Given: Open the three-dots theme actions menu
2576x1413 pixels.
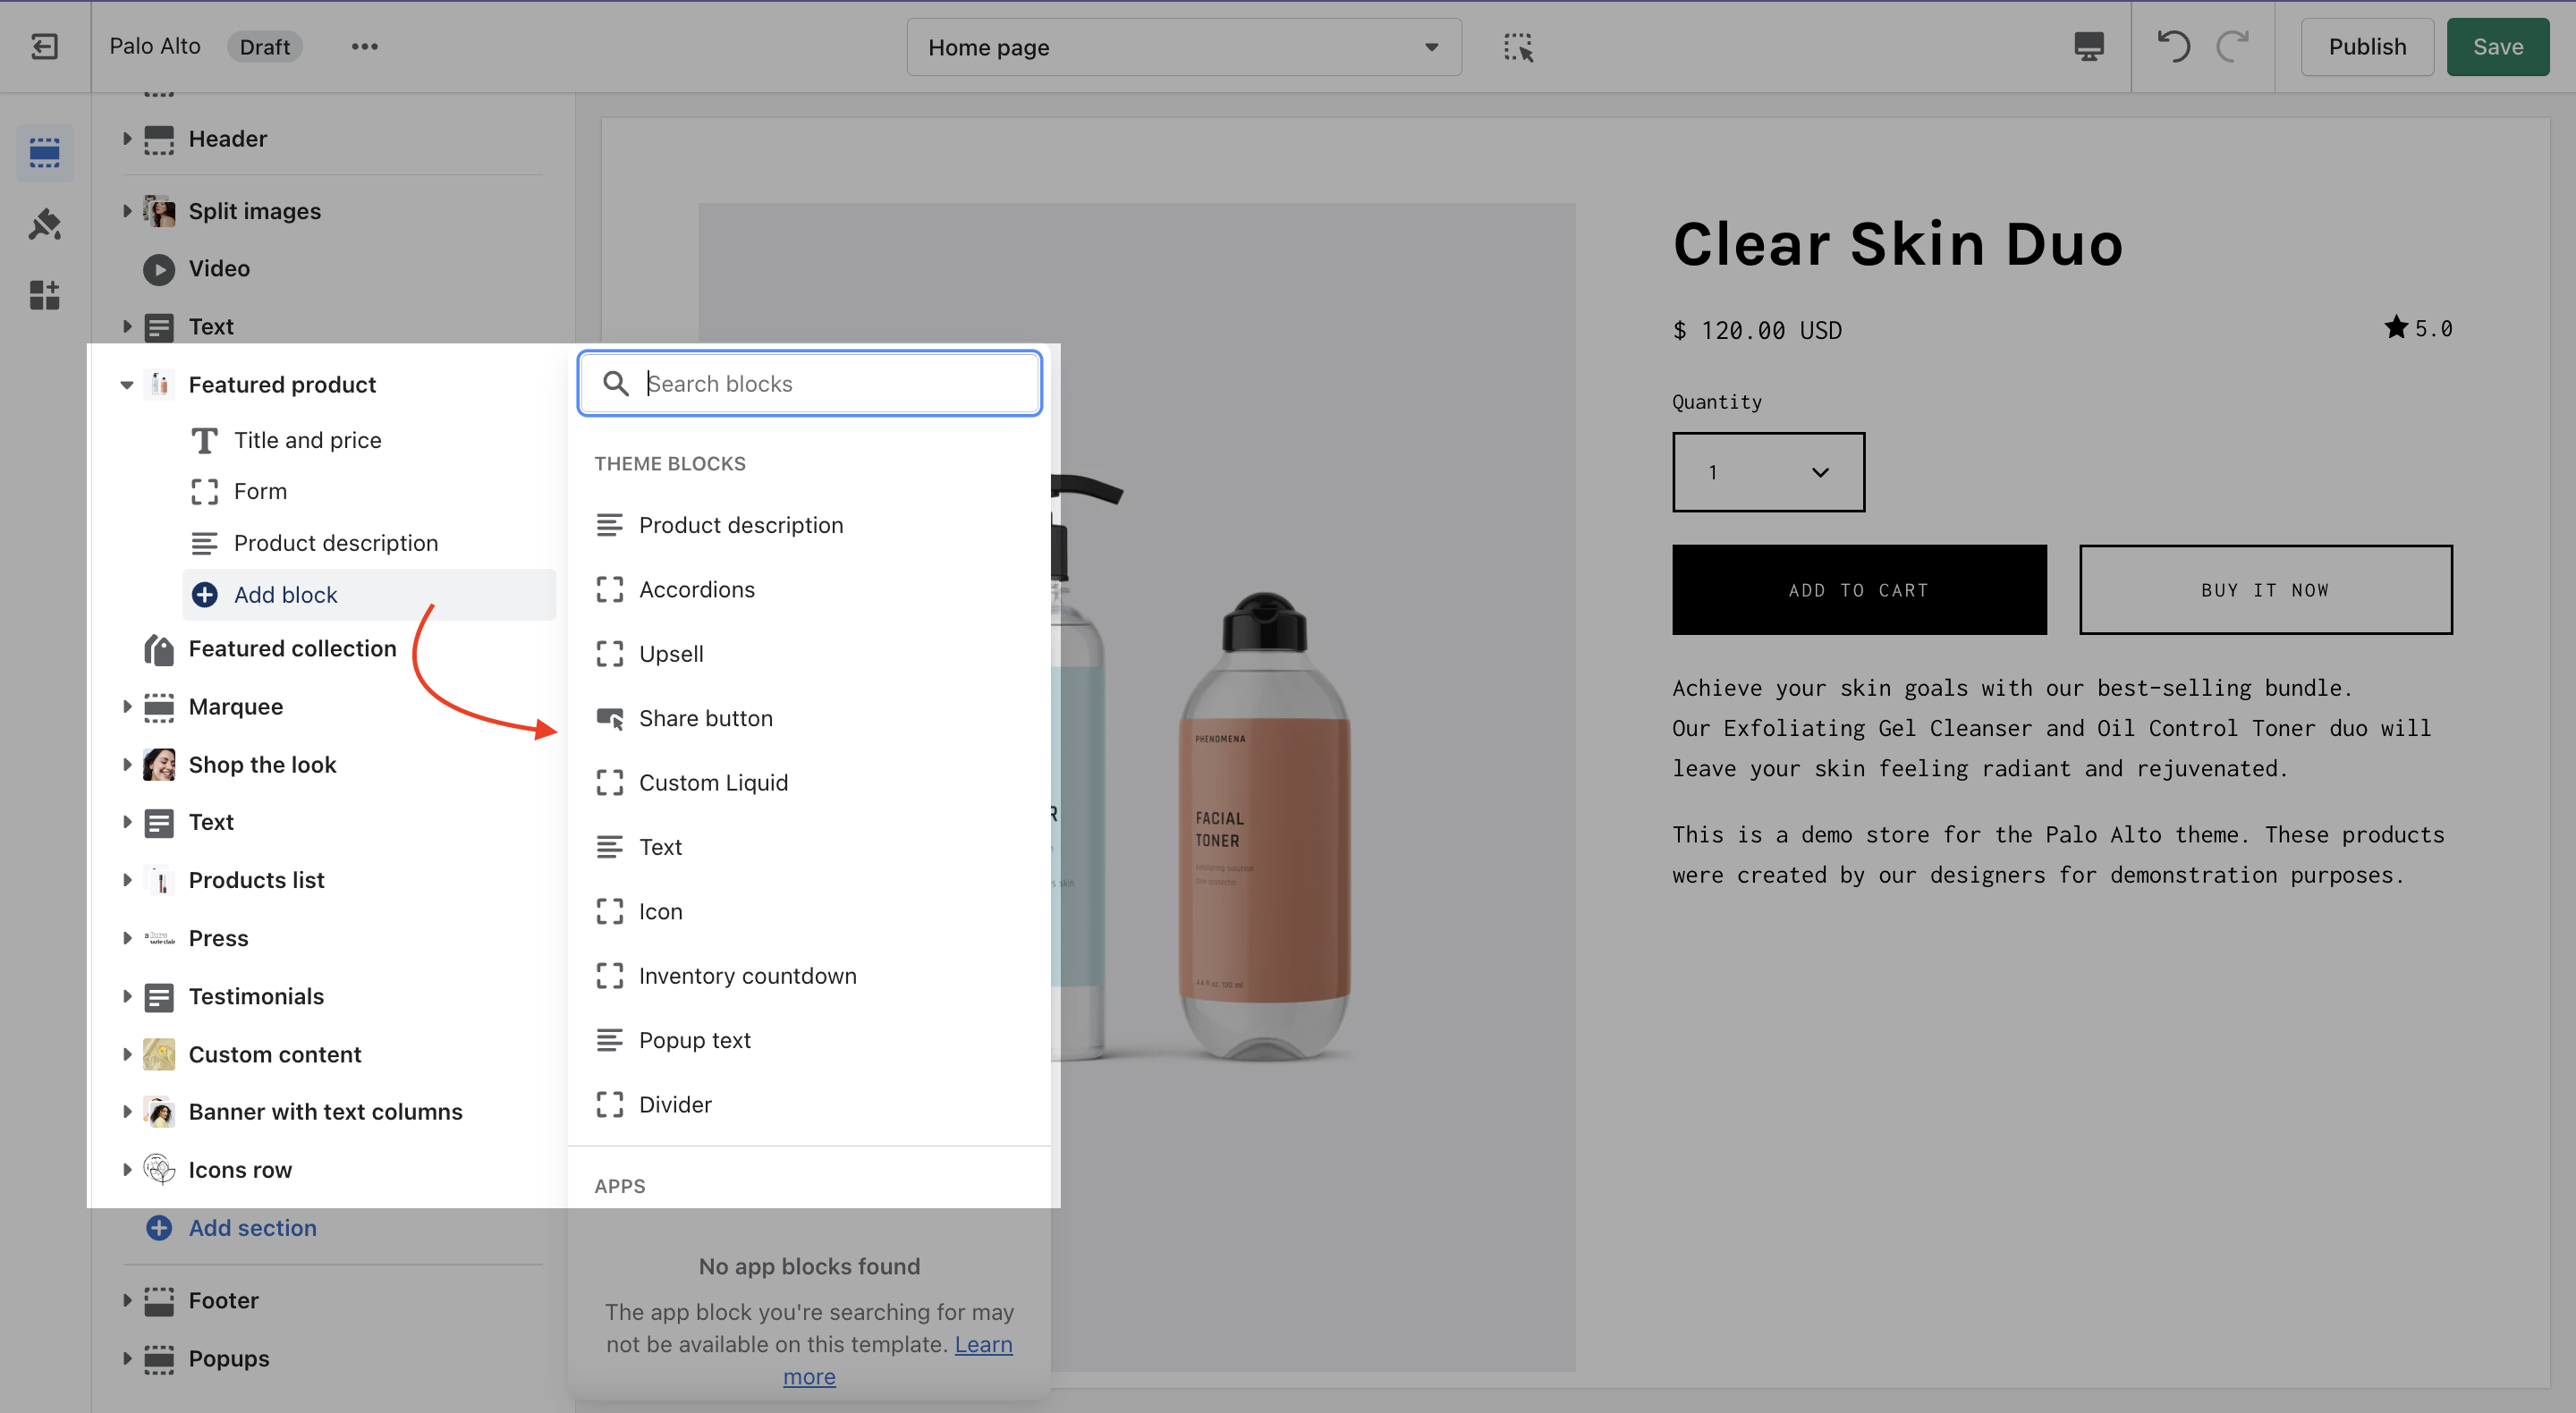Looking at the screenshot, I should point(364,46).
